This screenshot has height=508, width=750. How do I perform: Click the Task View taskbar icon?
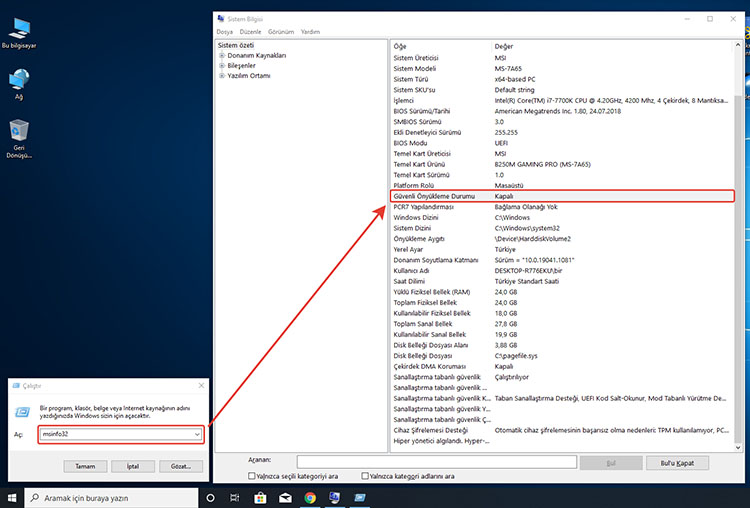point(235,497)
